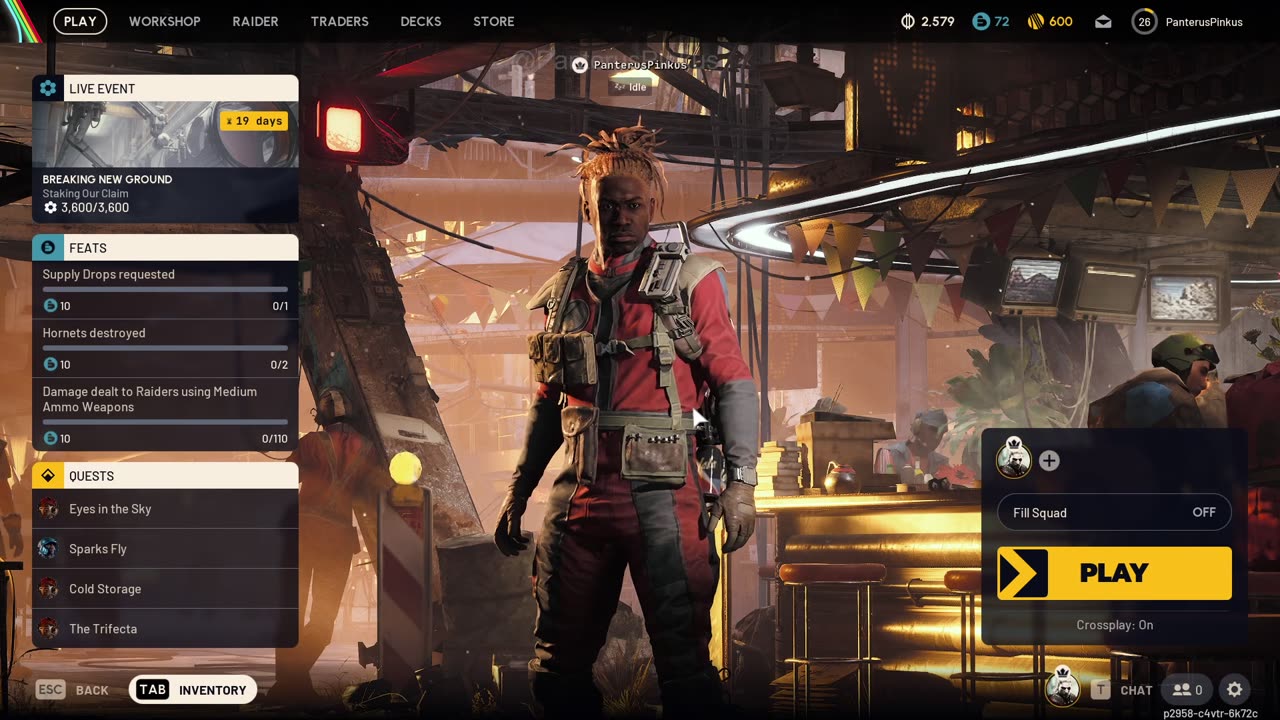Open the PanterusPinkus profile name
Image resolution: width=1280 pixels, height=720 pixels.
pos(1204,22)
